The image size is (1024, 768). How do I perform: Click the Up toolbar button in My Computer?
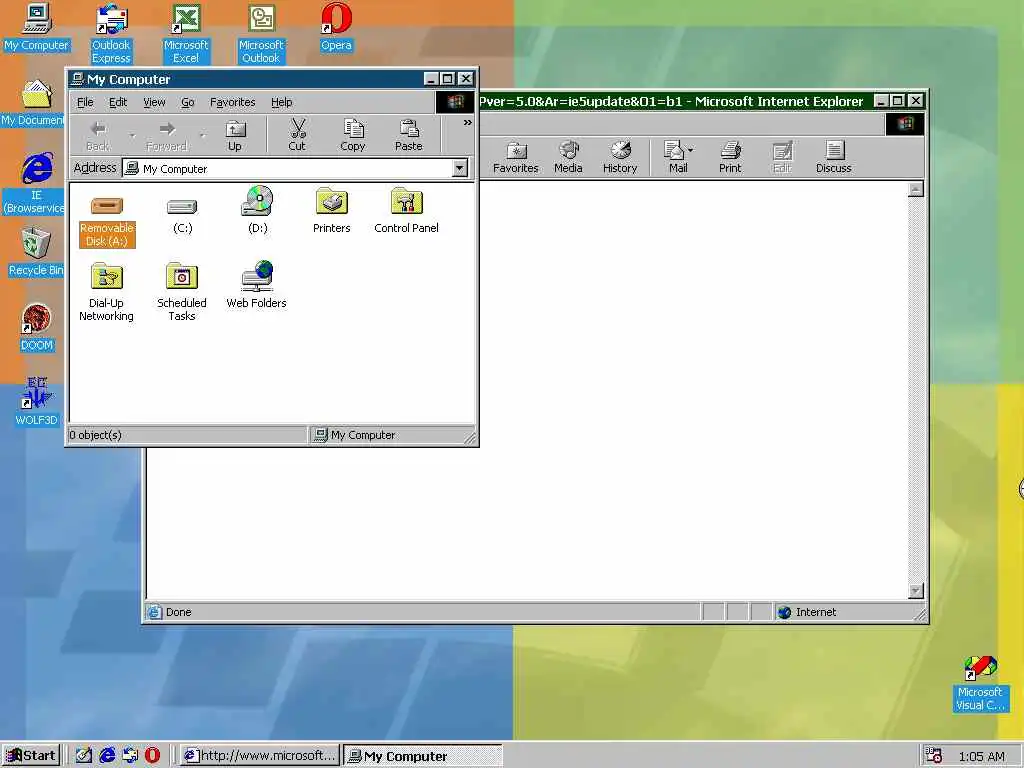[234, 136]
